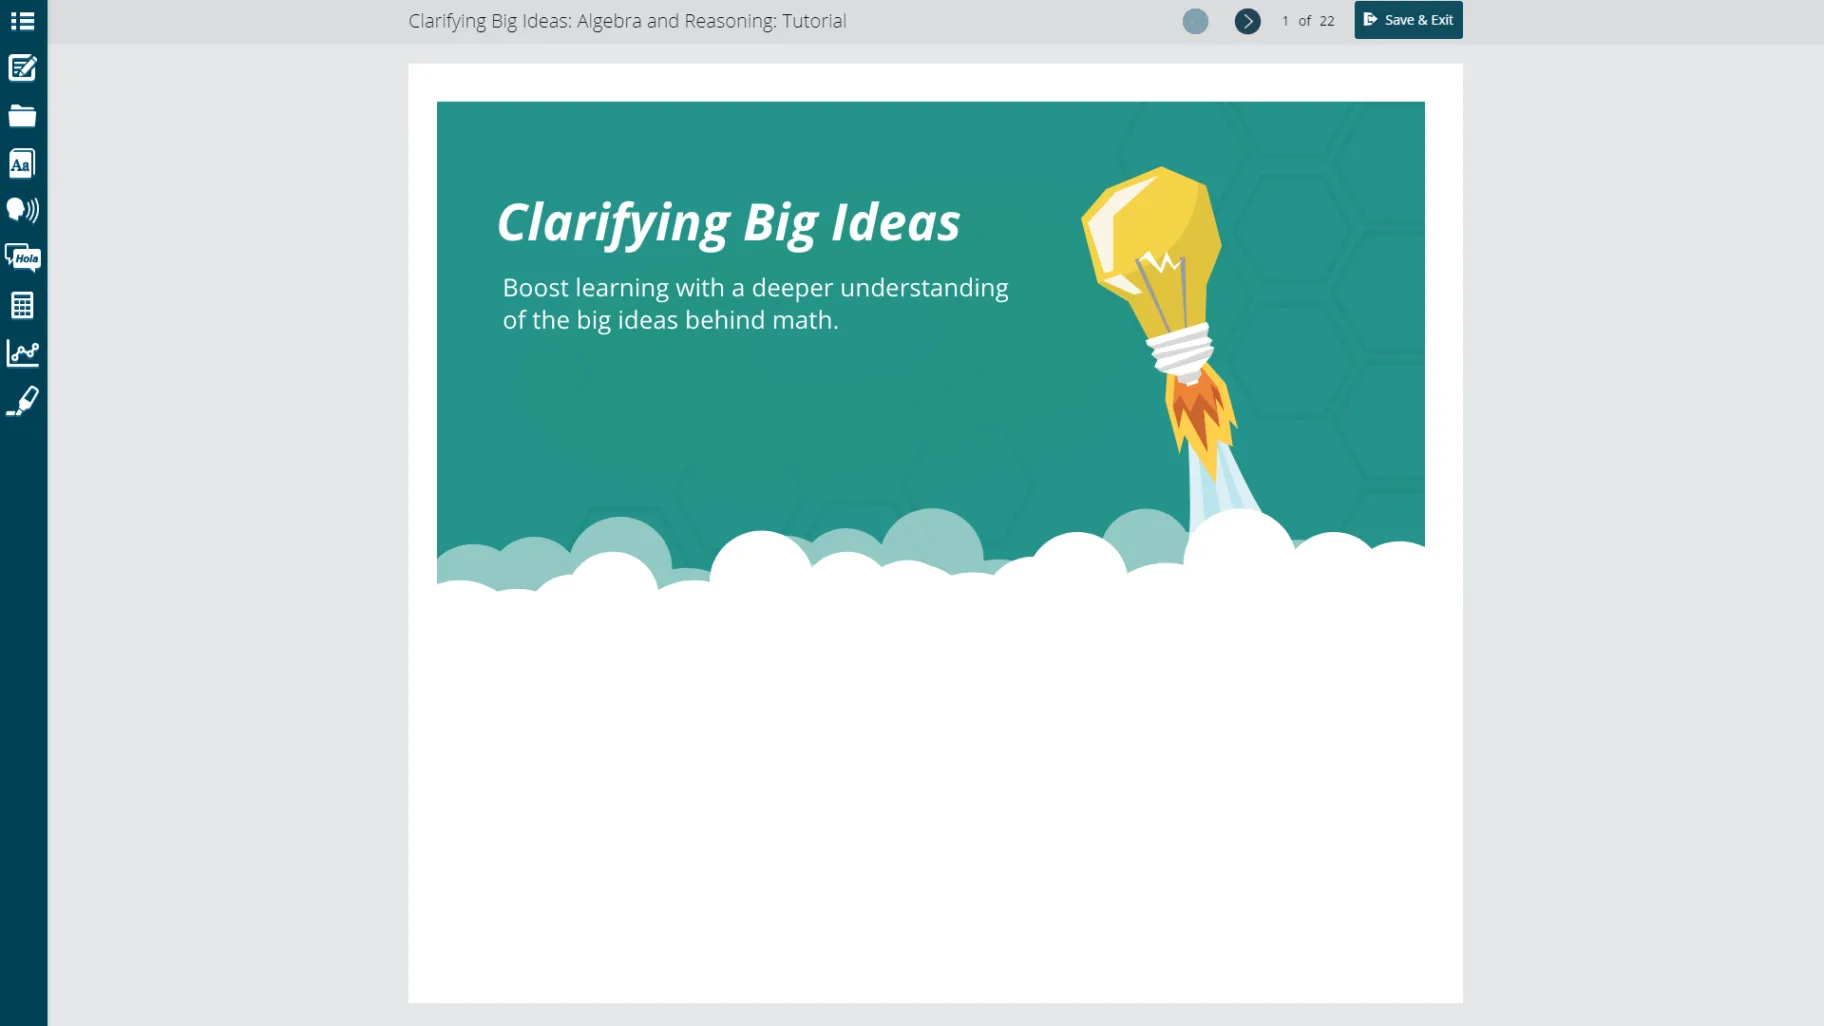Screen dimensions: 1824x1026
Task: Click the disabled previous page circle
Action: 1195,21
